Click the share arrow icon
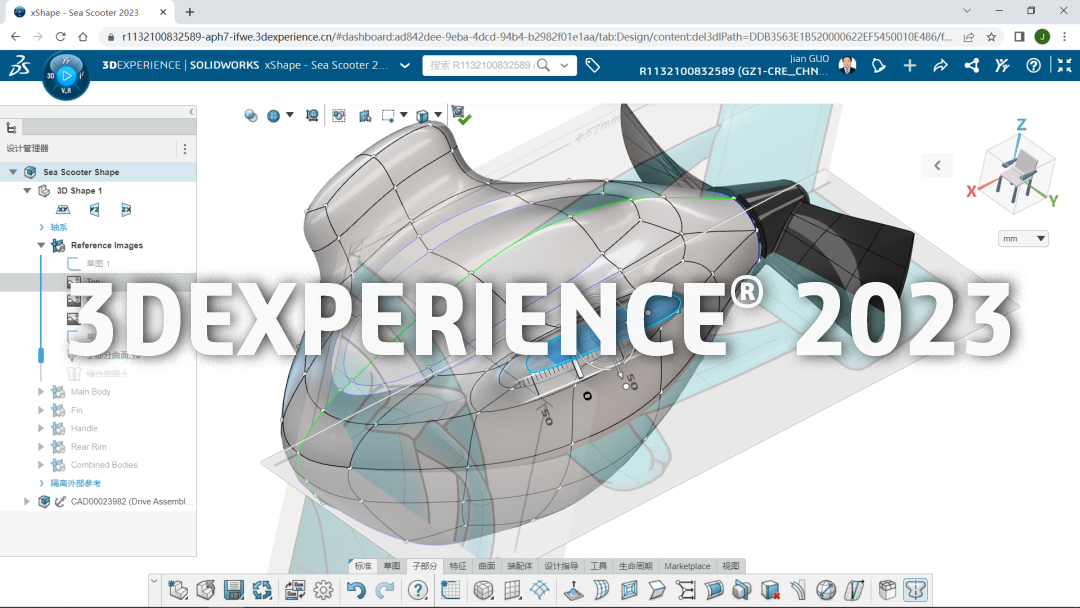This screenshot has width=1080, height=608. [x=940, y=65]
